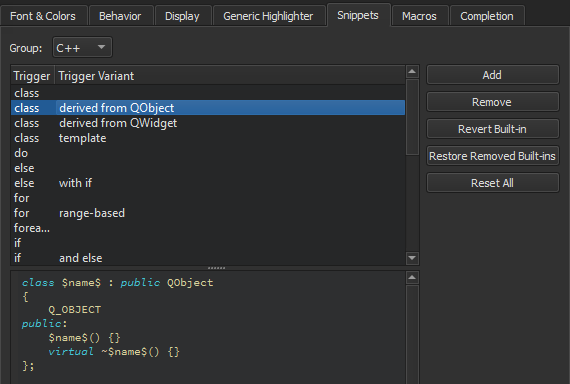
Task: Click the Add snippet button
Action: pyautogui.click(x=492, y=75)
